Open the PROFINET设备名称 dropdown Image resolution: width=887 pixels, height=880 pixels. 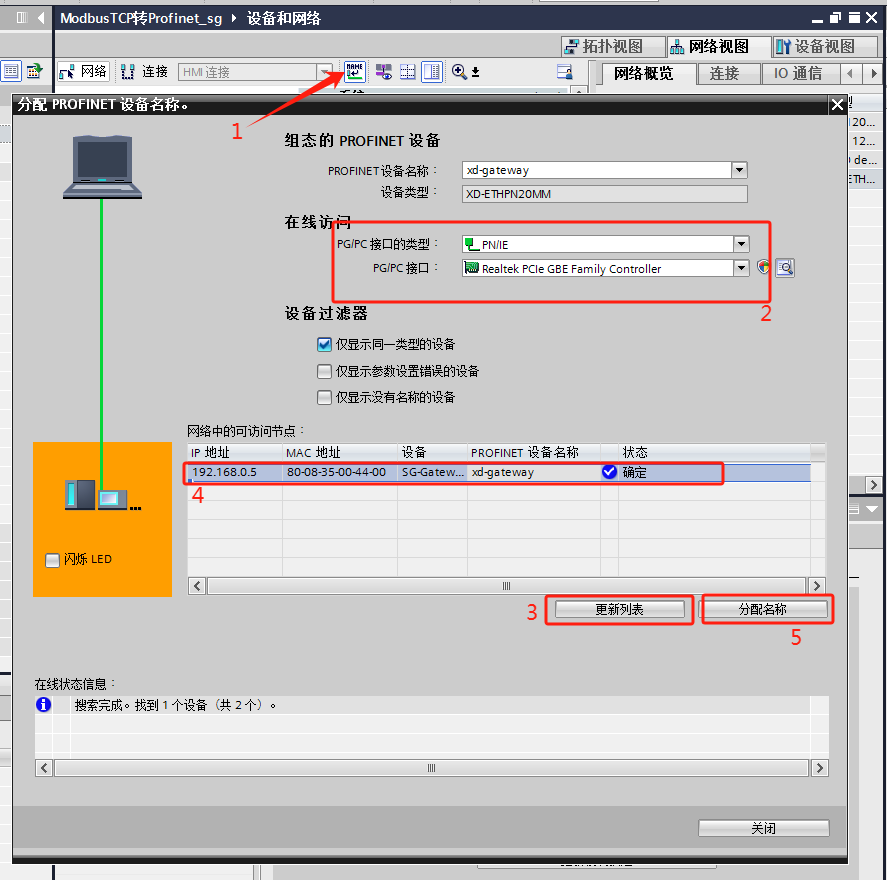(739, 170)
